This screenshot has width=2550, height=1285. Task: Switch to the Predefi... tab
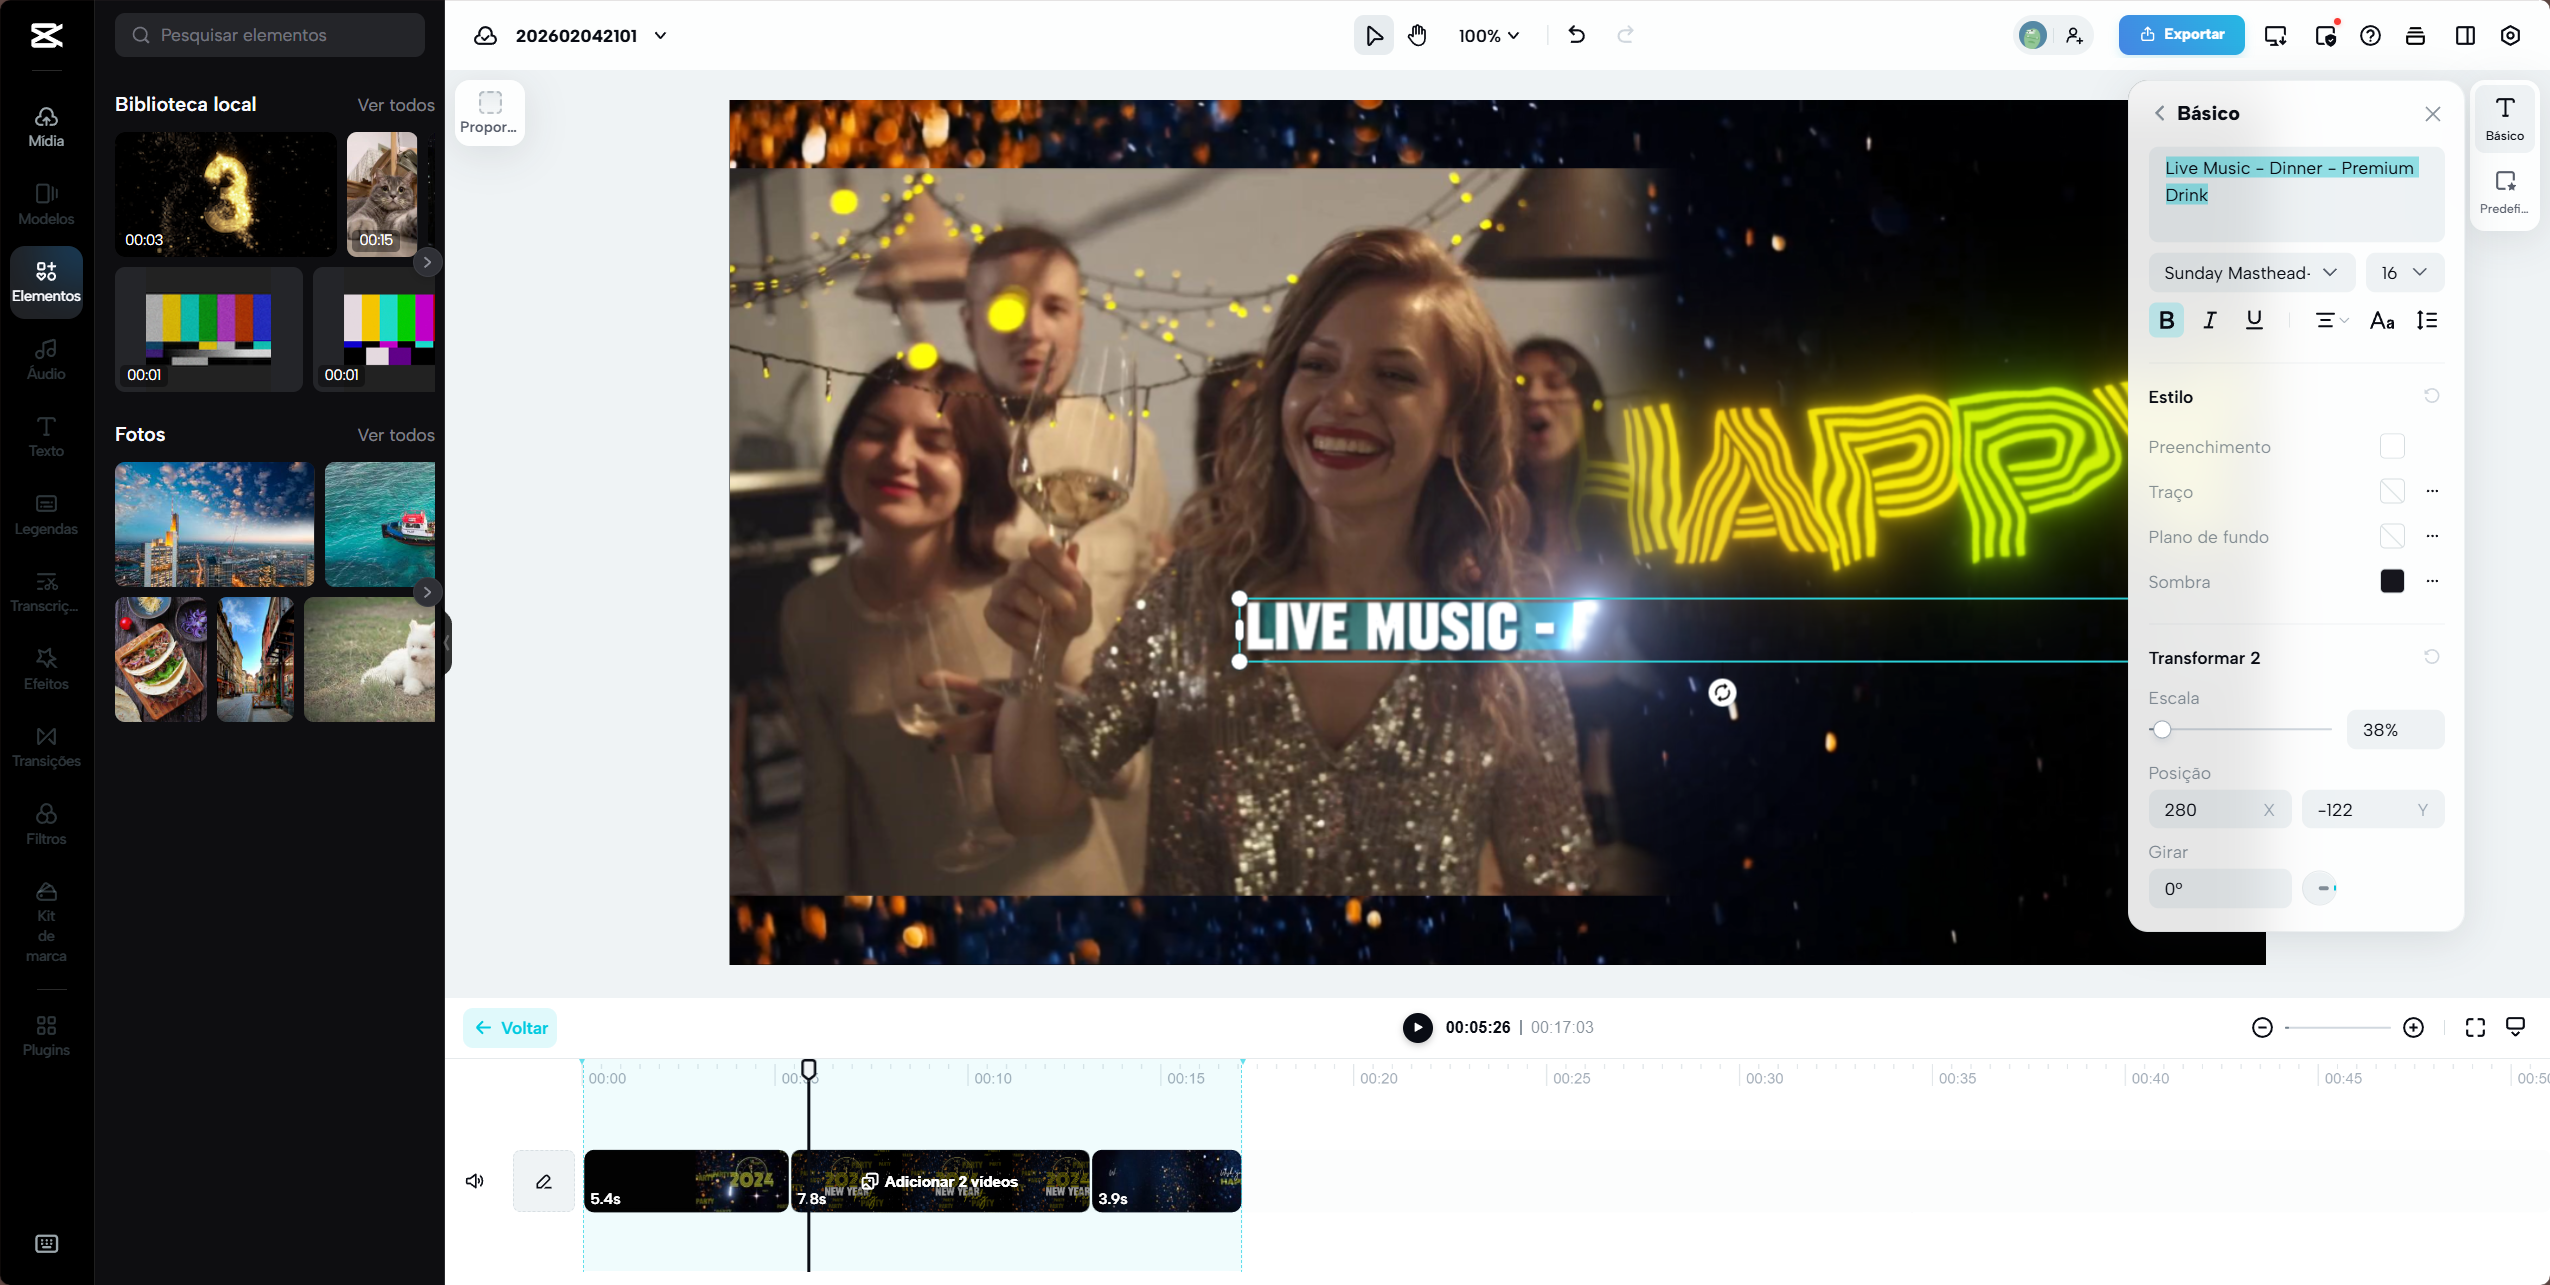[2504, 190]
